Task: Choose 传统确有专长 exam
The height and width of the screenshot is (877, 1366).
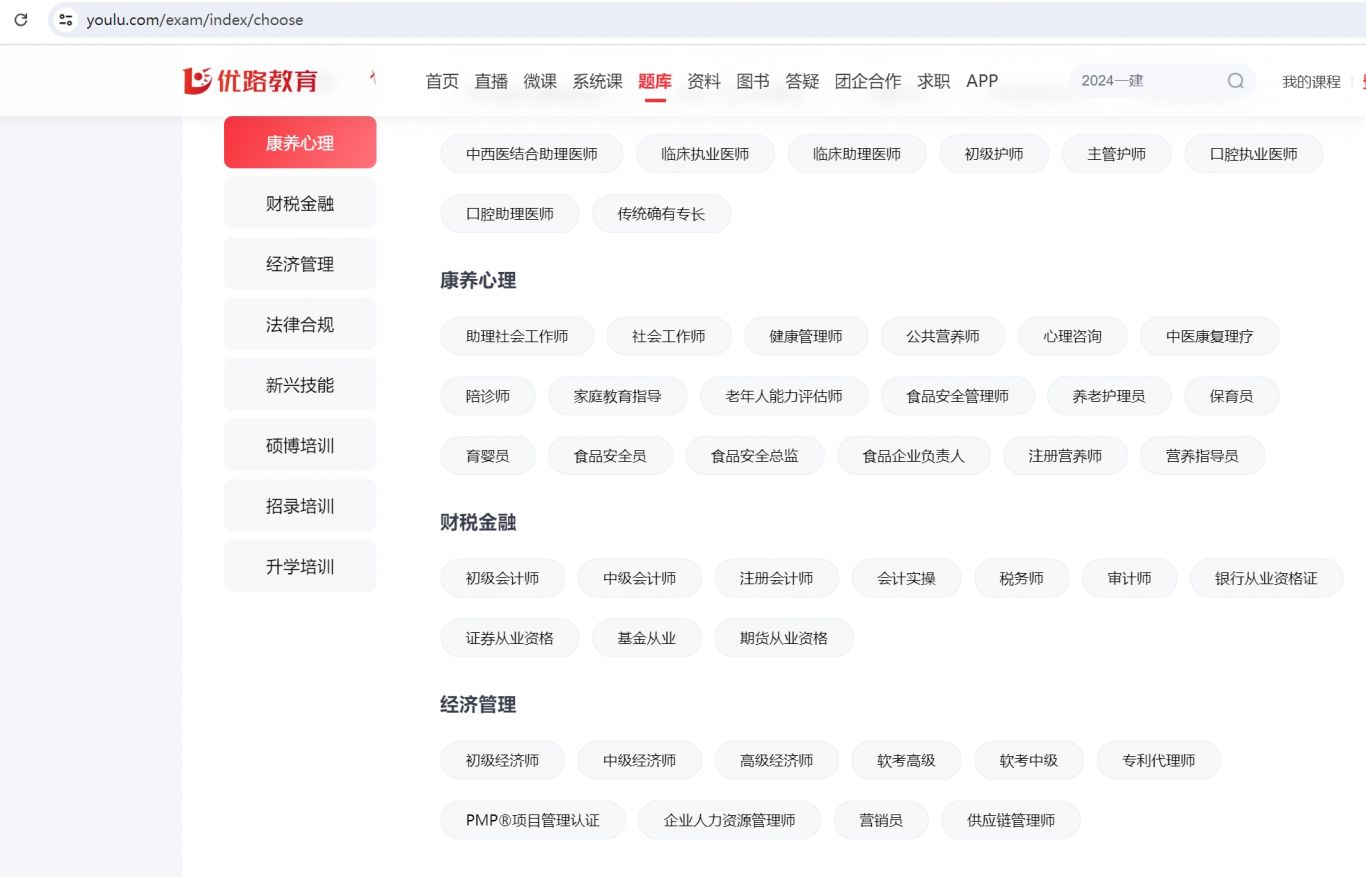Action: pos(661,214)
